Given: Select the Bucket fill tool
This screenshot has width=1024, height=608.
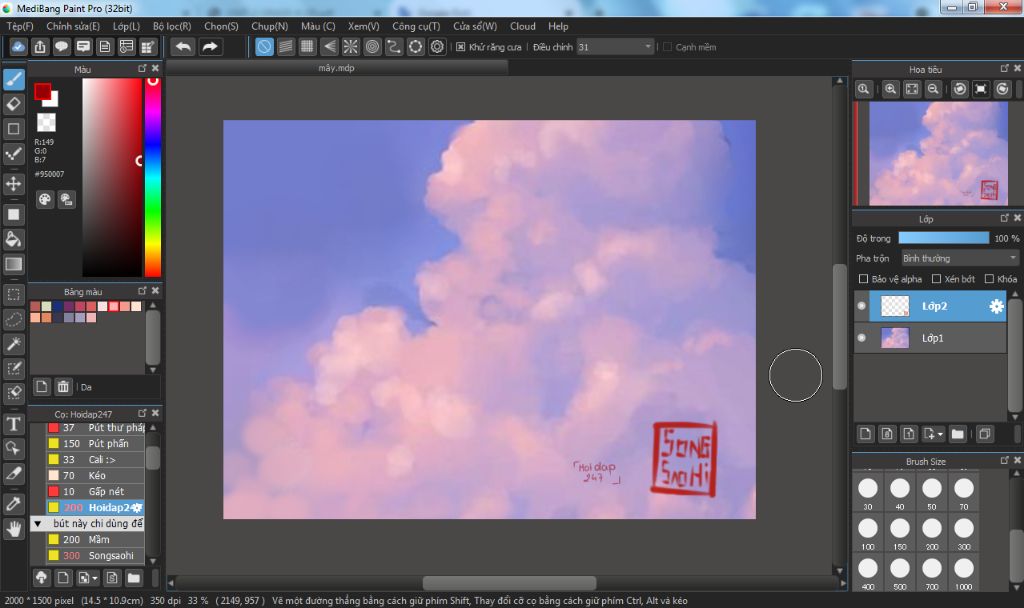Looking at the screenshot, I should (14, 239).
